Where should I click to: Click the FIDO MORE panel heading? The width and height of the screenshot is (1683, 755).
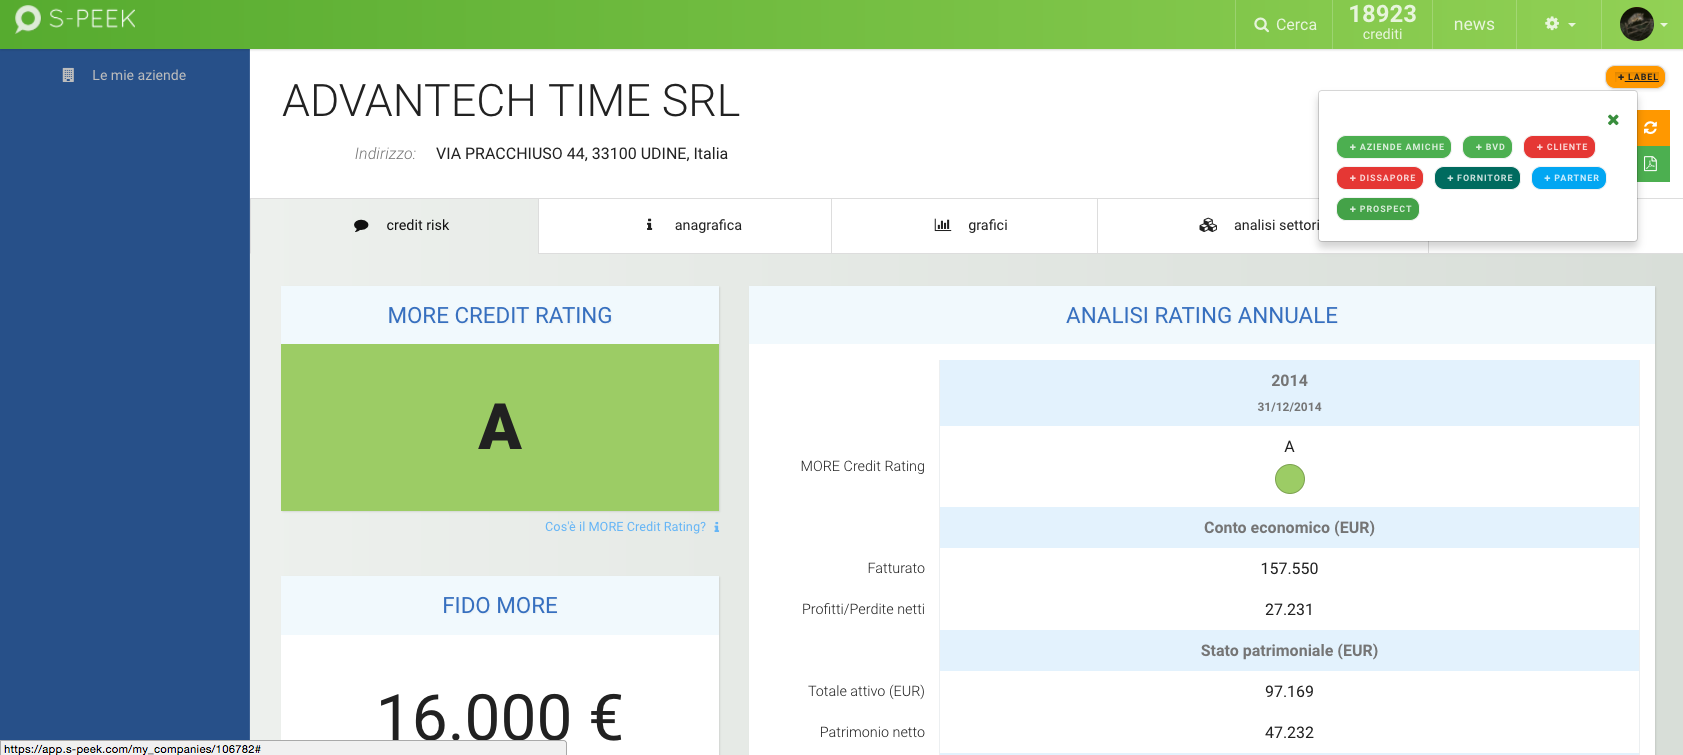click(500, 606)
